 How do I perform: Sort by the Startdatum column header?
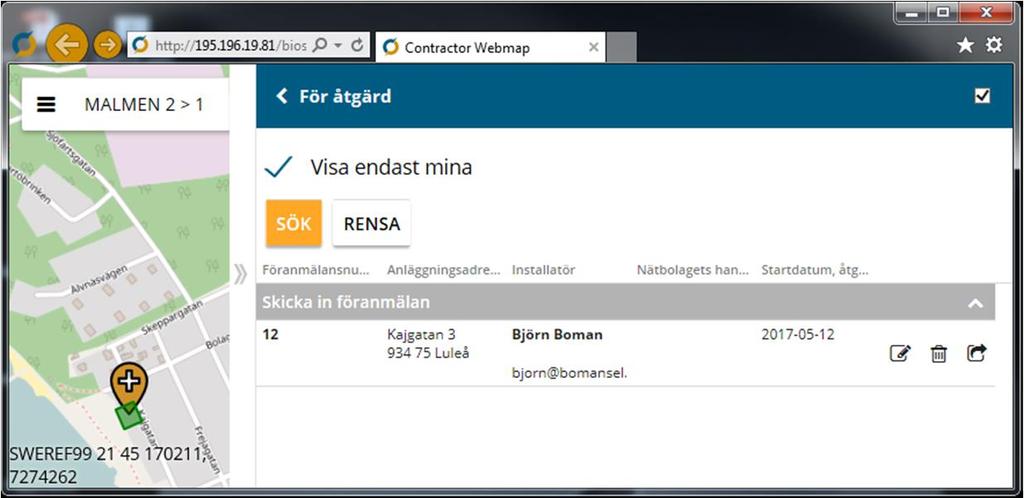coord(815,270)
